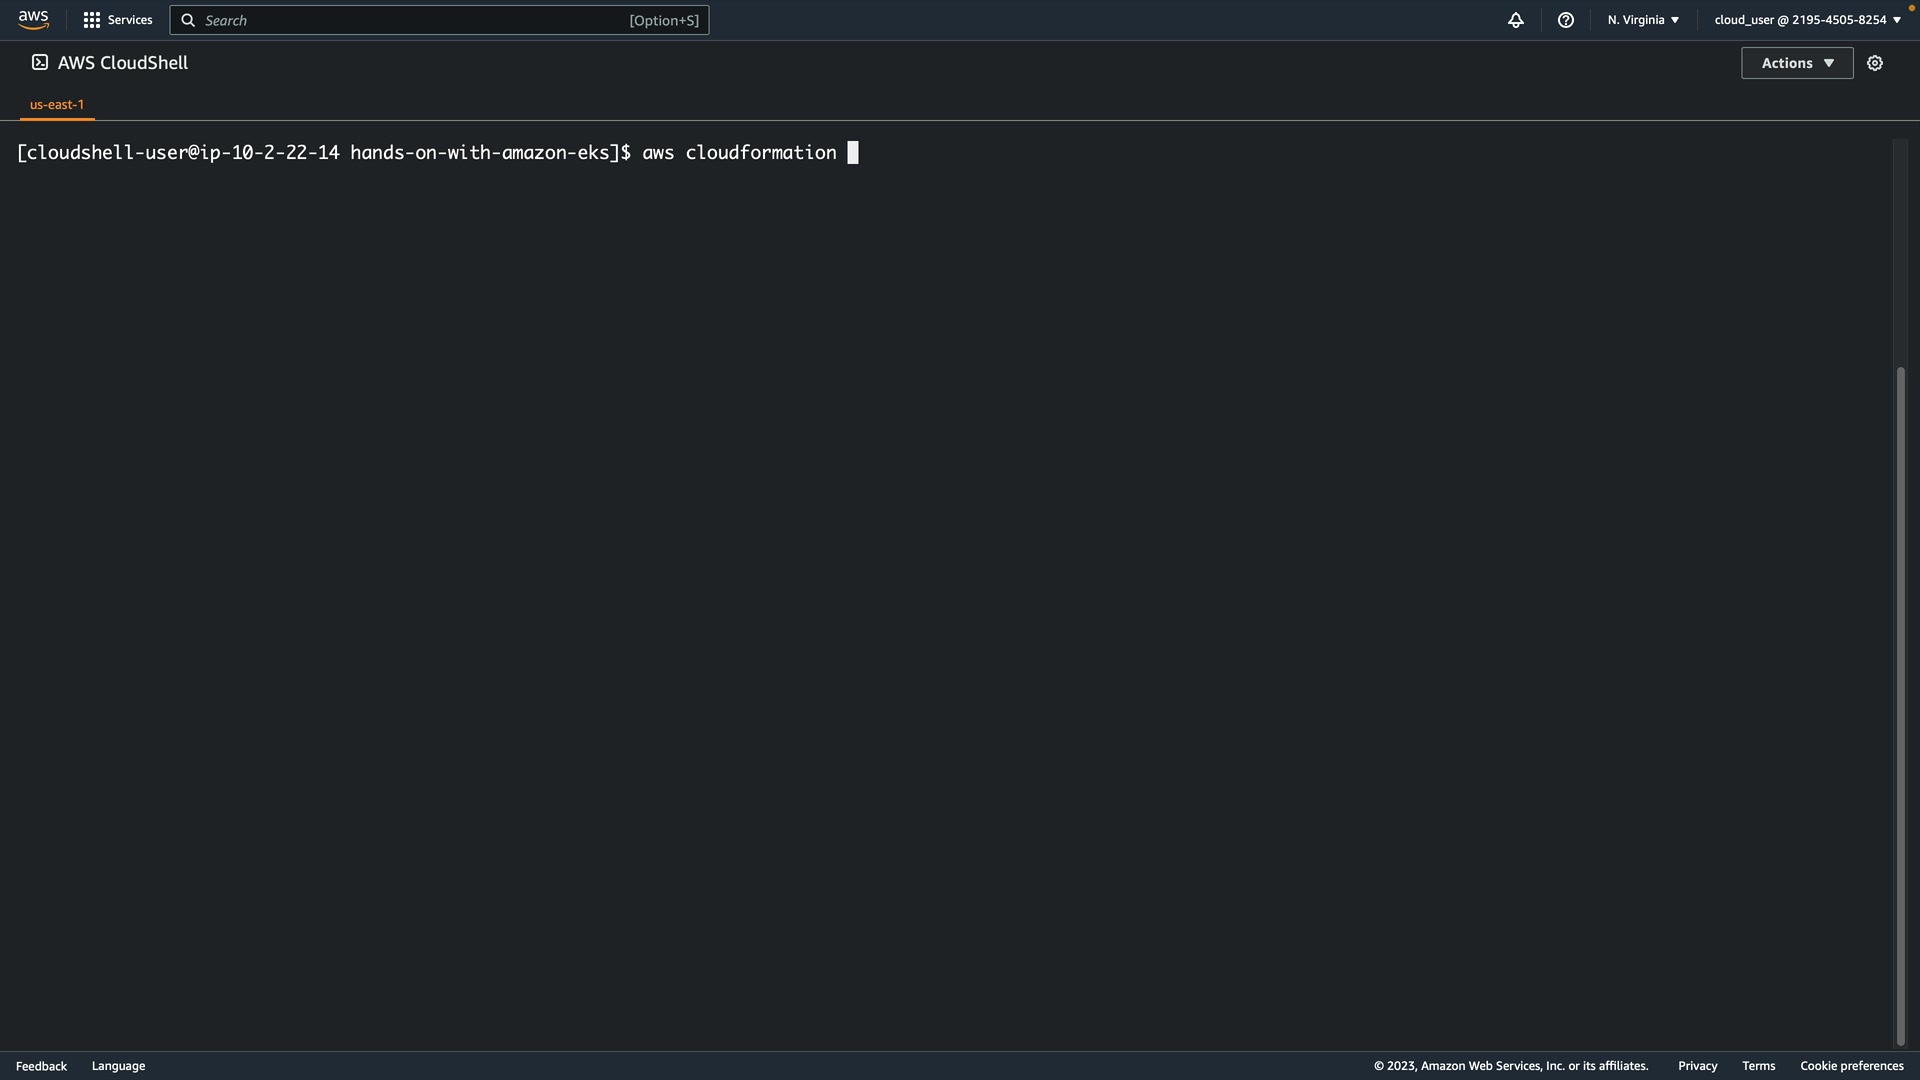The width and height of the screenshot is (1920, 1080).
Task: Click the AWS logo home icon
Action: pyautogui.click(x=33, y=20)
